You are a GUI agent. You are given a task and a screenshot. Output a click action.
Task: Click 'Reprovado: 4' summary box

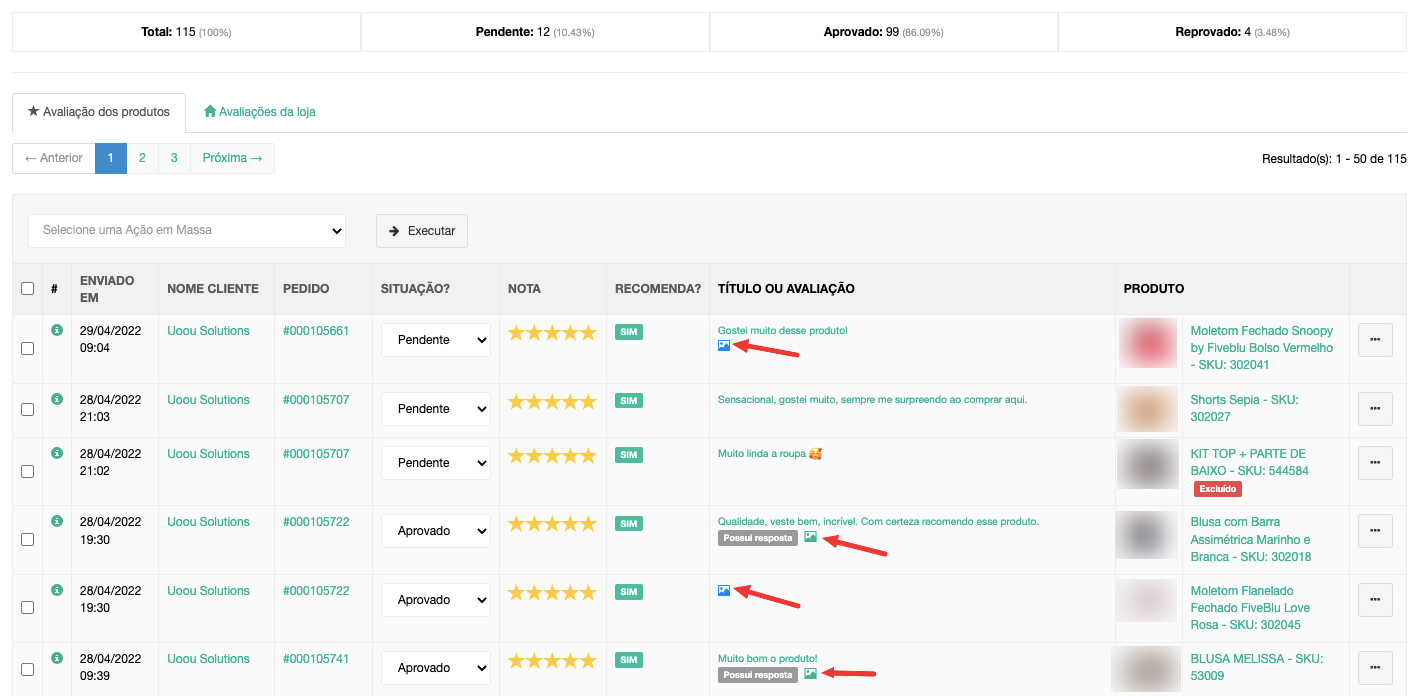click(x=1232, y=32)
